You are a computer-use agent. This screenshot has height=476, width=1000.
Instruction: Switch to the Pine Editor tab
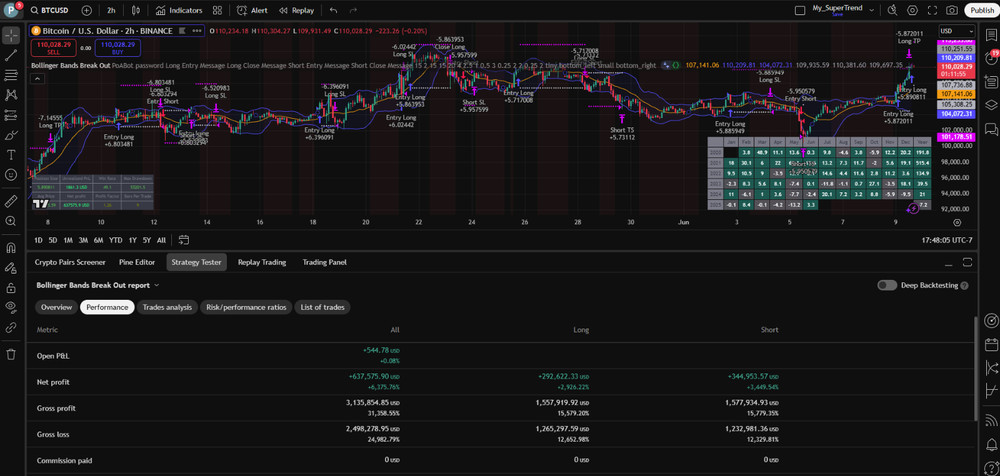[137, 262]
